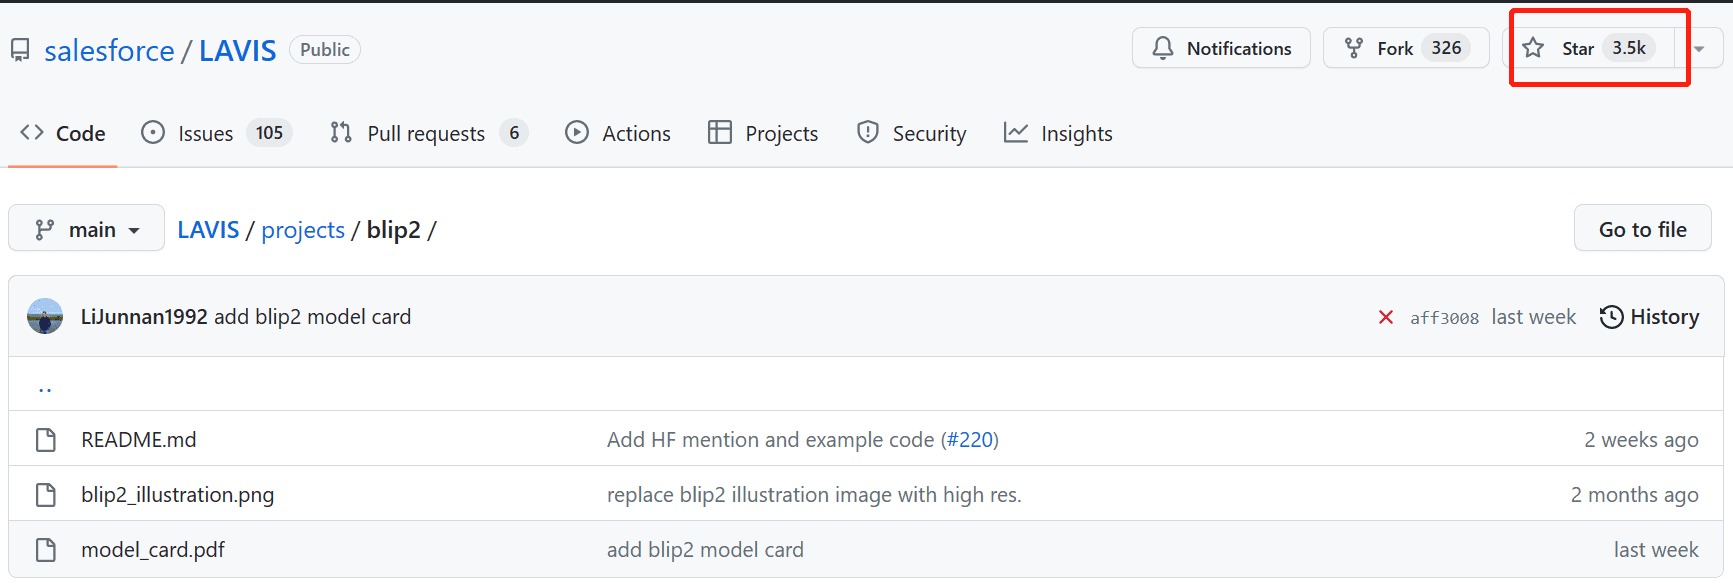Go up to parent directory link

pyautogui.click(x=45, y=388)
